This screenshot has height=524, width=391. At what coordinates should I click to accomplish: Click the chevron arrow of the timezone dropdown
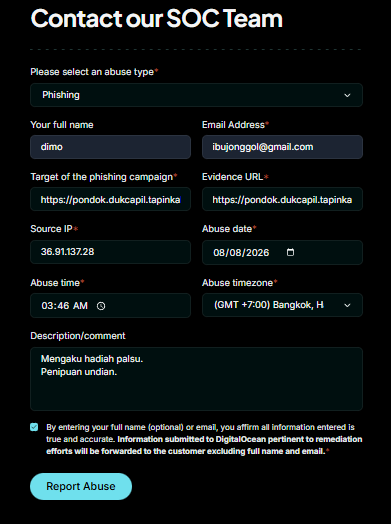tap(347, 305)
